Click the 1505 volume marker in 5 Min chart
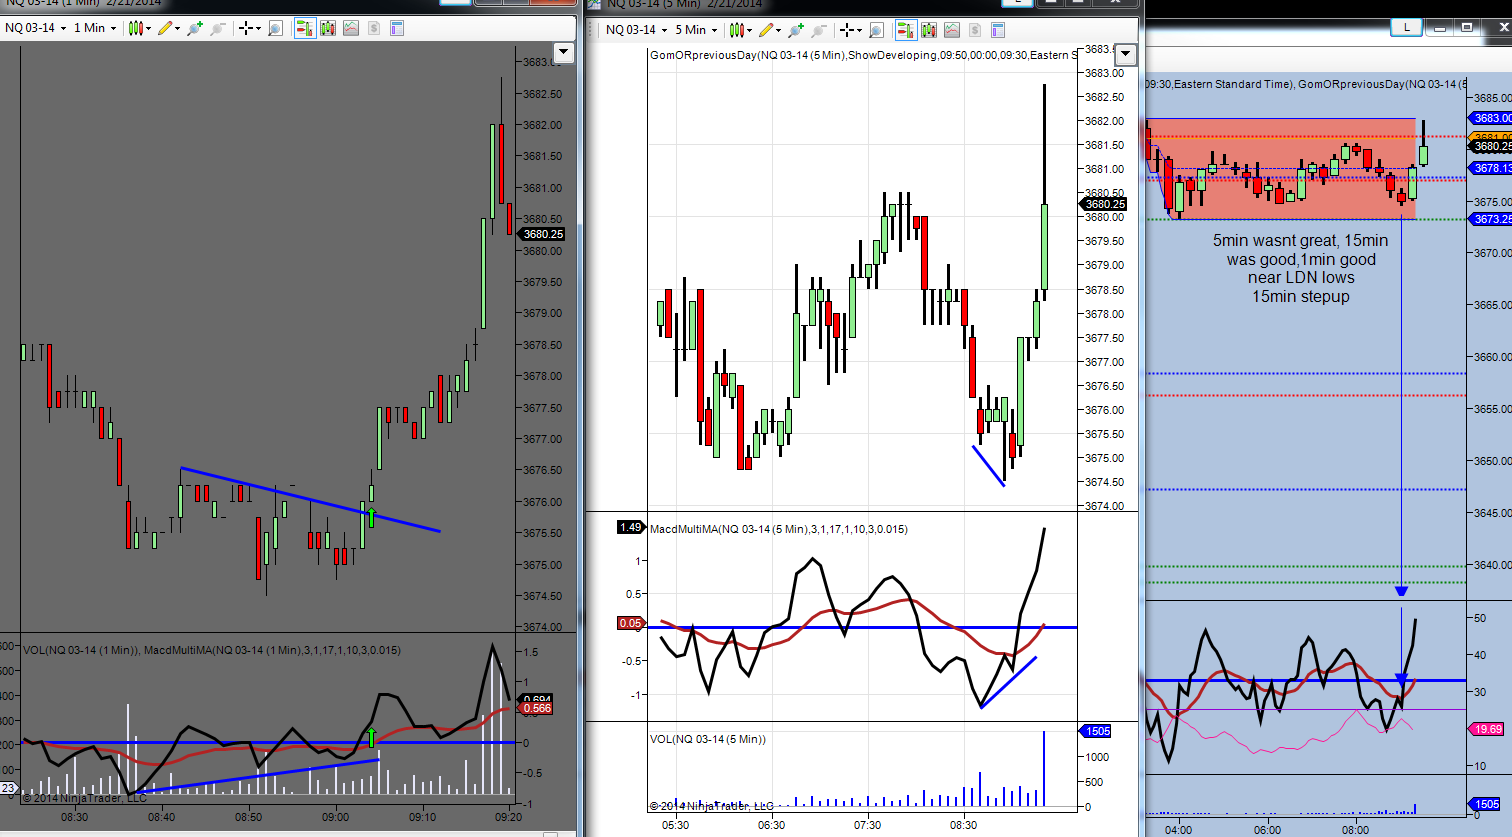Screen dimensions: 1512x837 coord(1097,731)
